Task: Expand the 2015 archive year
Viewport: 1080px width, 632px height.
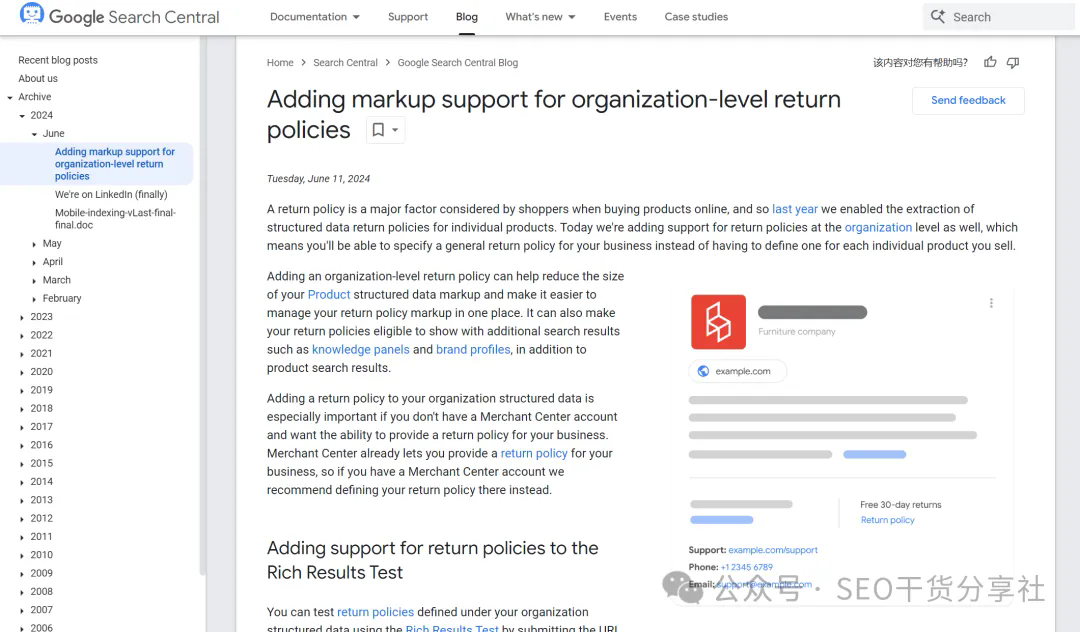Action: [22, 464]
